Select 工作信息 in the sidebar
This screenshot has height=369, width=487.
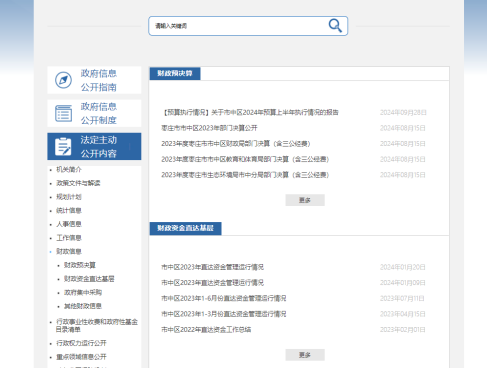tap(69, 238)
